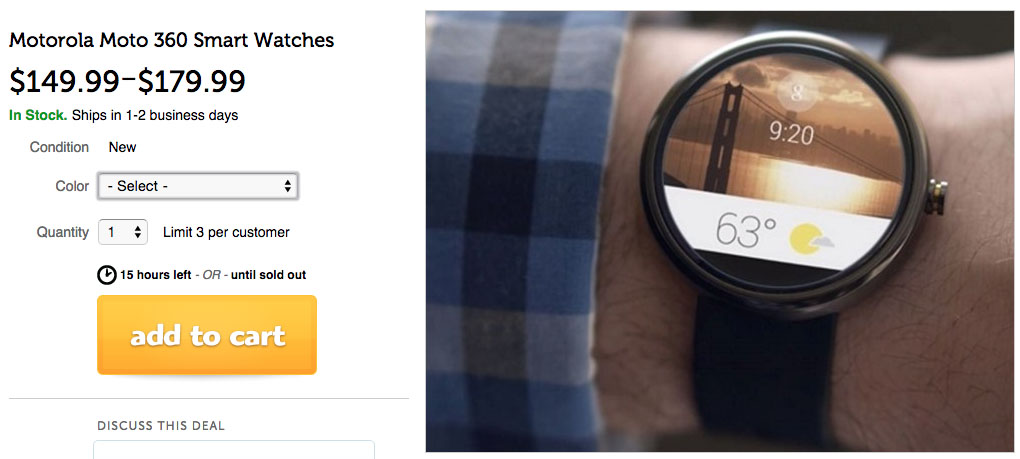Image resolution: width=1020 pixels, height=459 pixels.
Task: Click the In Stock status text
Action: [38, 116]
